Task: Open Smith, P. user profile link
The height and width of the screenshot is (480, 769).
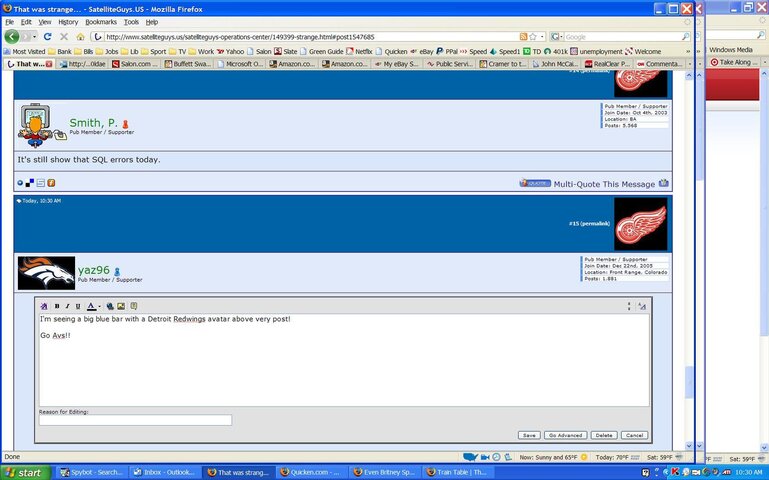Action: 93,123
